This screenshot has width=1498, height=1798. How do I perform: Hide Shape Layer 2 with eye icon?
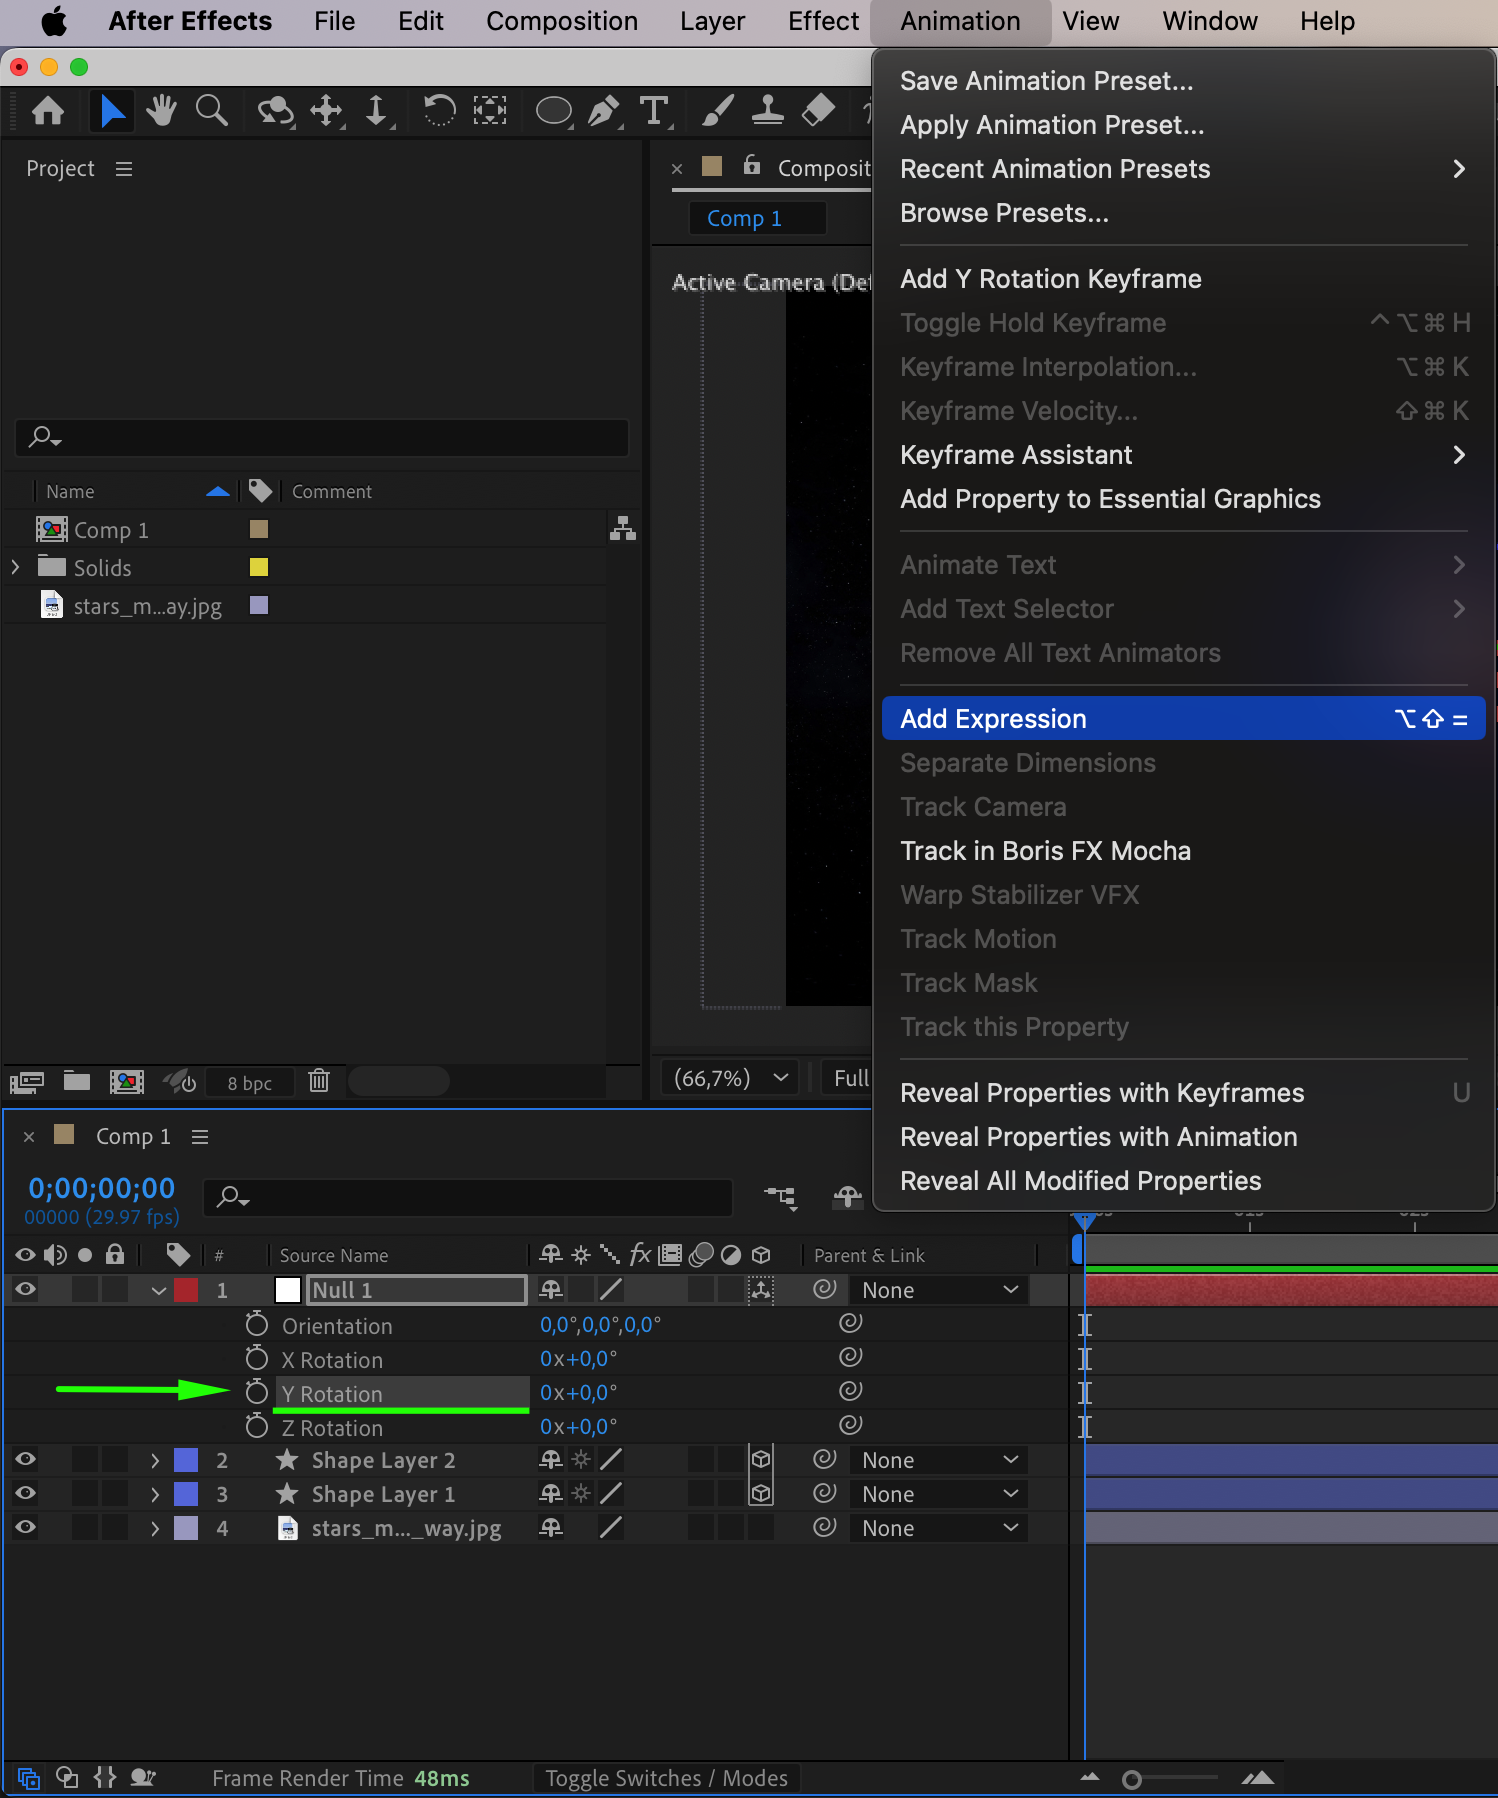click(25, 1459)
